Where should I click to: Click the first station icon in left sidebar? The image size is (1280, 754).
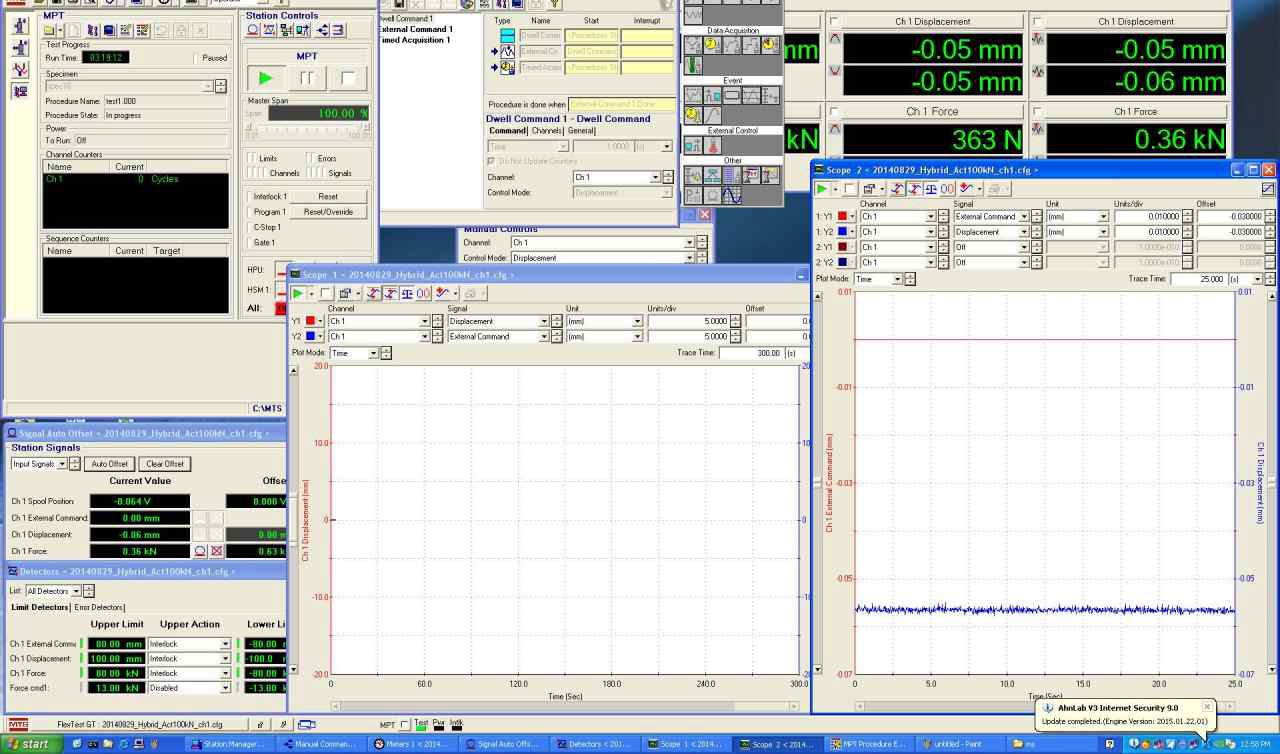click(x=20, y=25)
